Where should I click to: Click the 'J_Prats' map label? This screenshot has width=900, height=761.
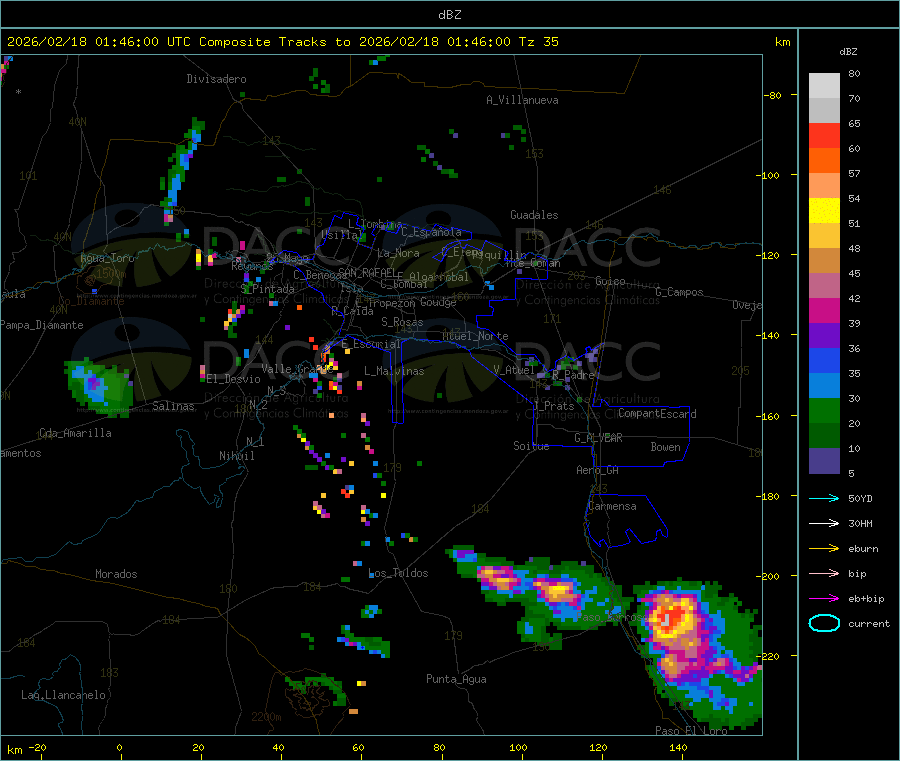click(553, 406)
